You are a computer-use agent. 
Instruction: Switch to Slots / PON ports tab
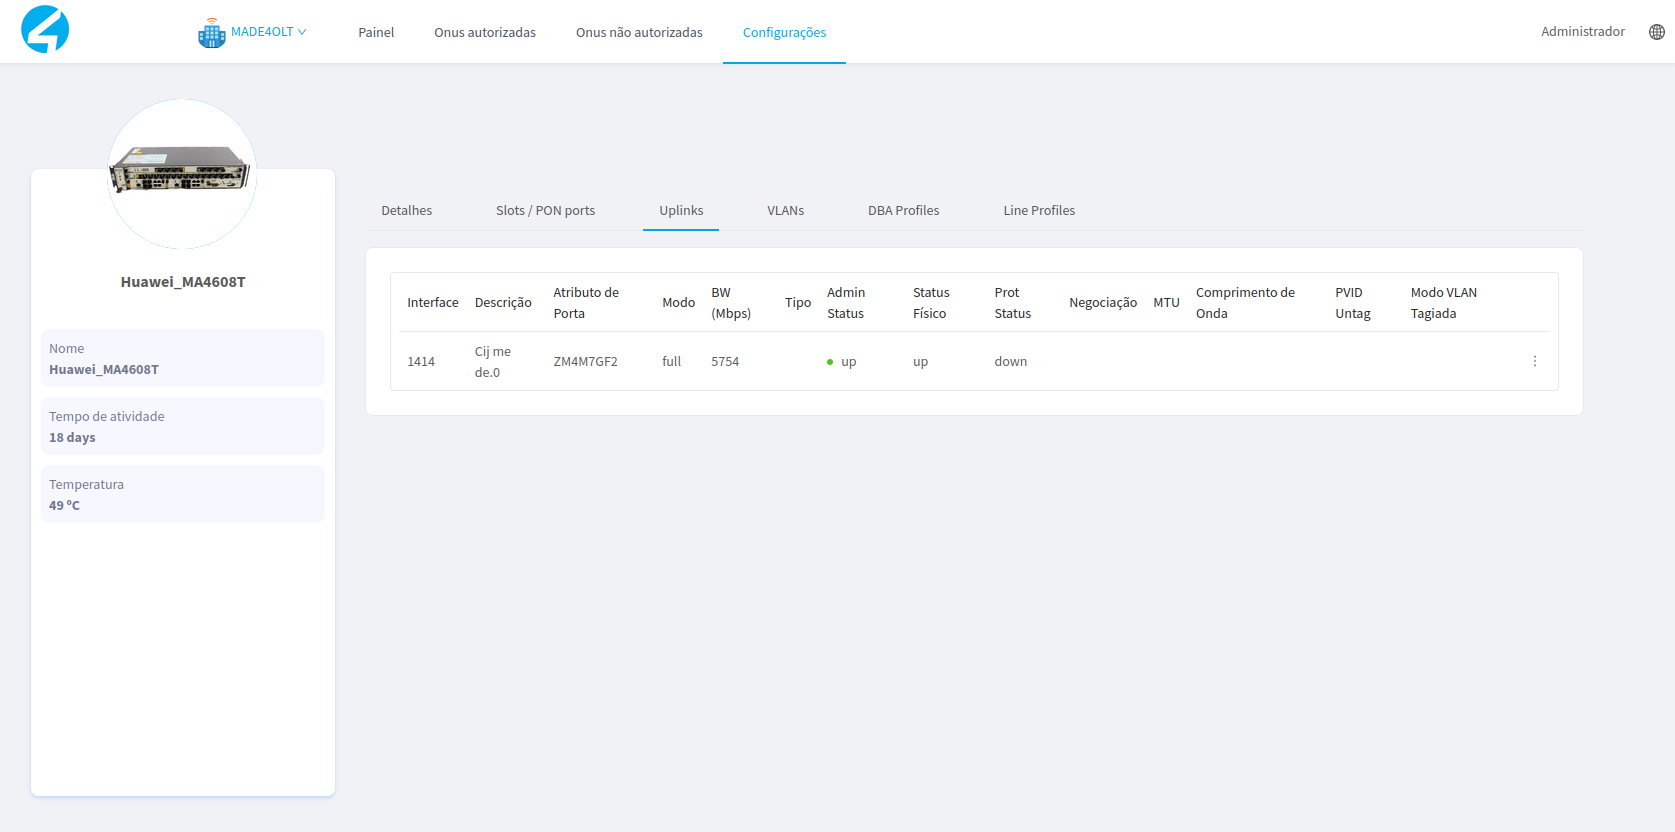(x=545, y=210)
